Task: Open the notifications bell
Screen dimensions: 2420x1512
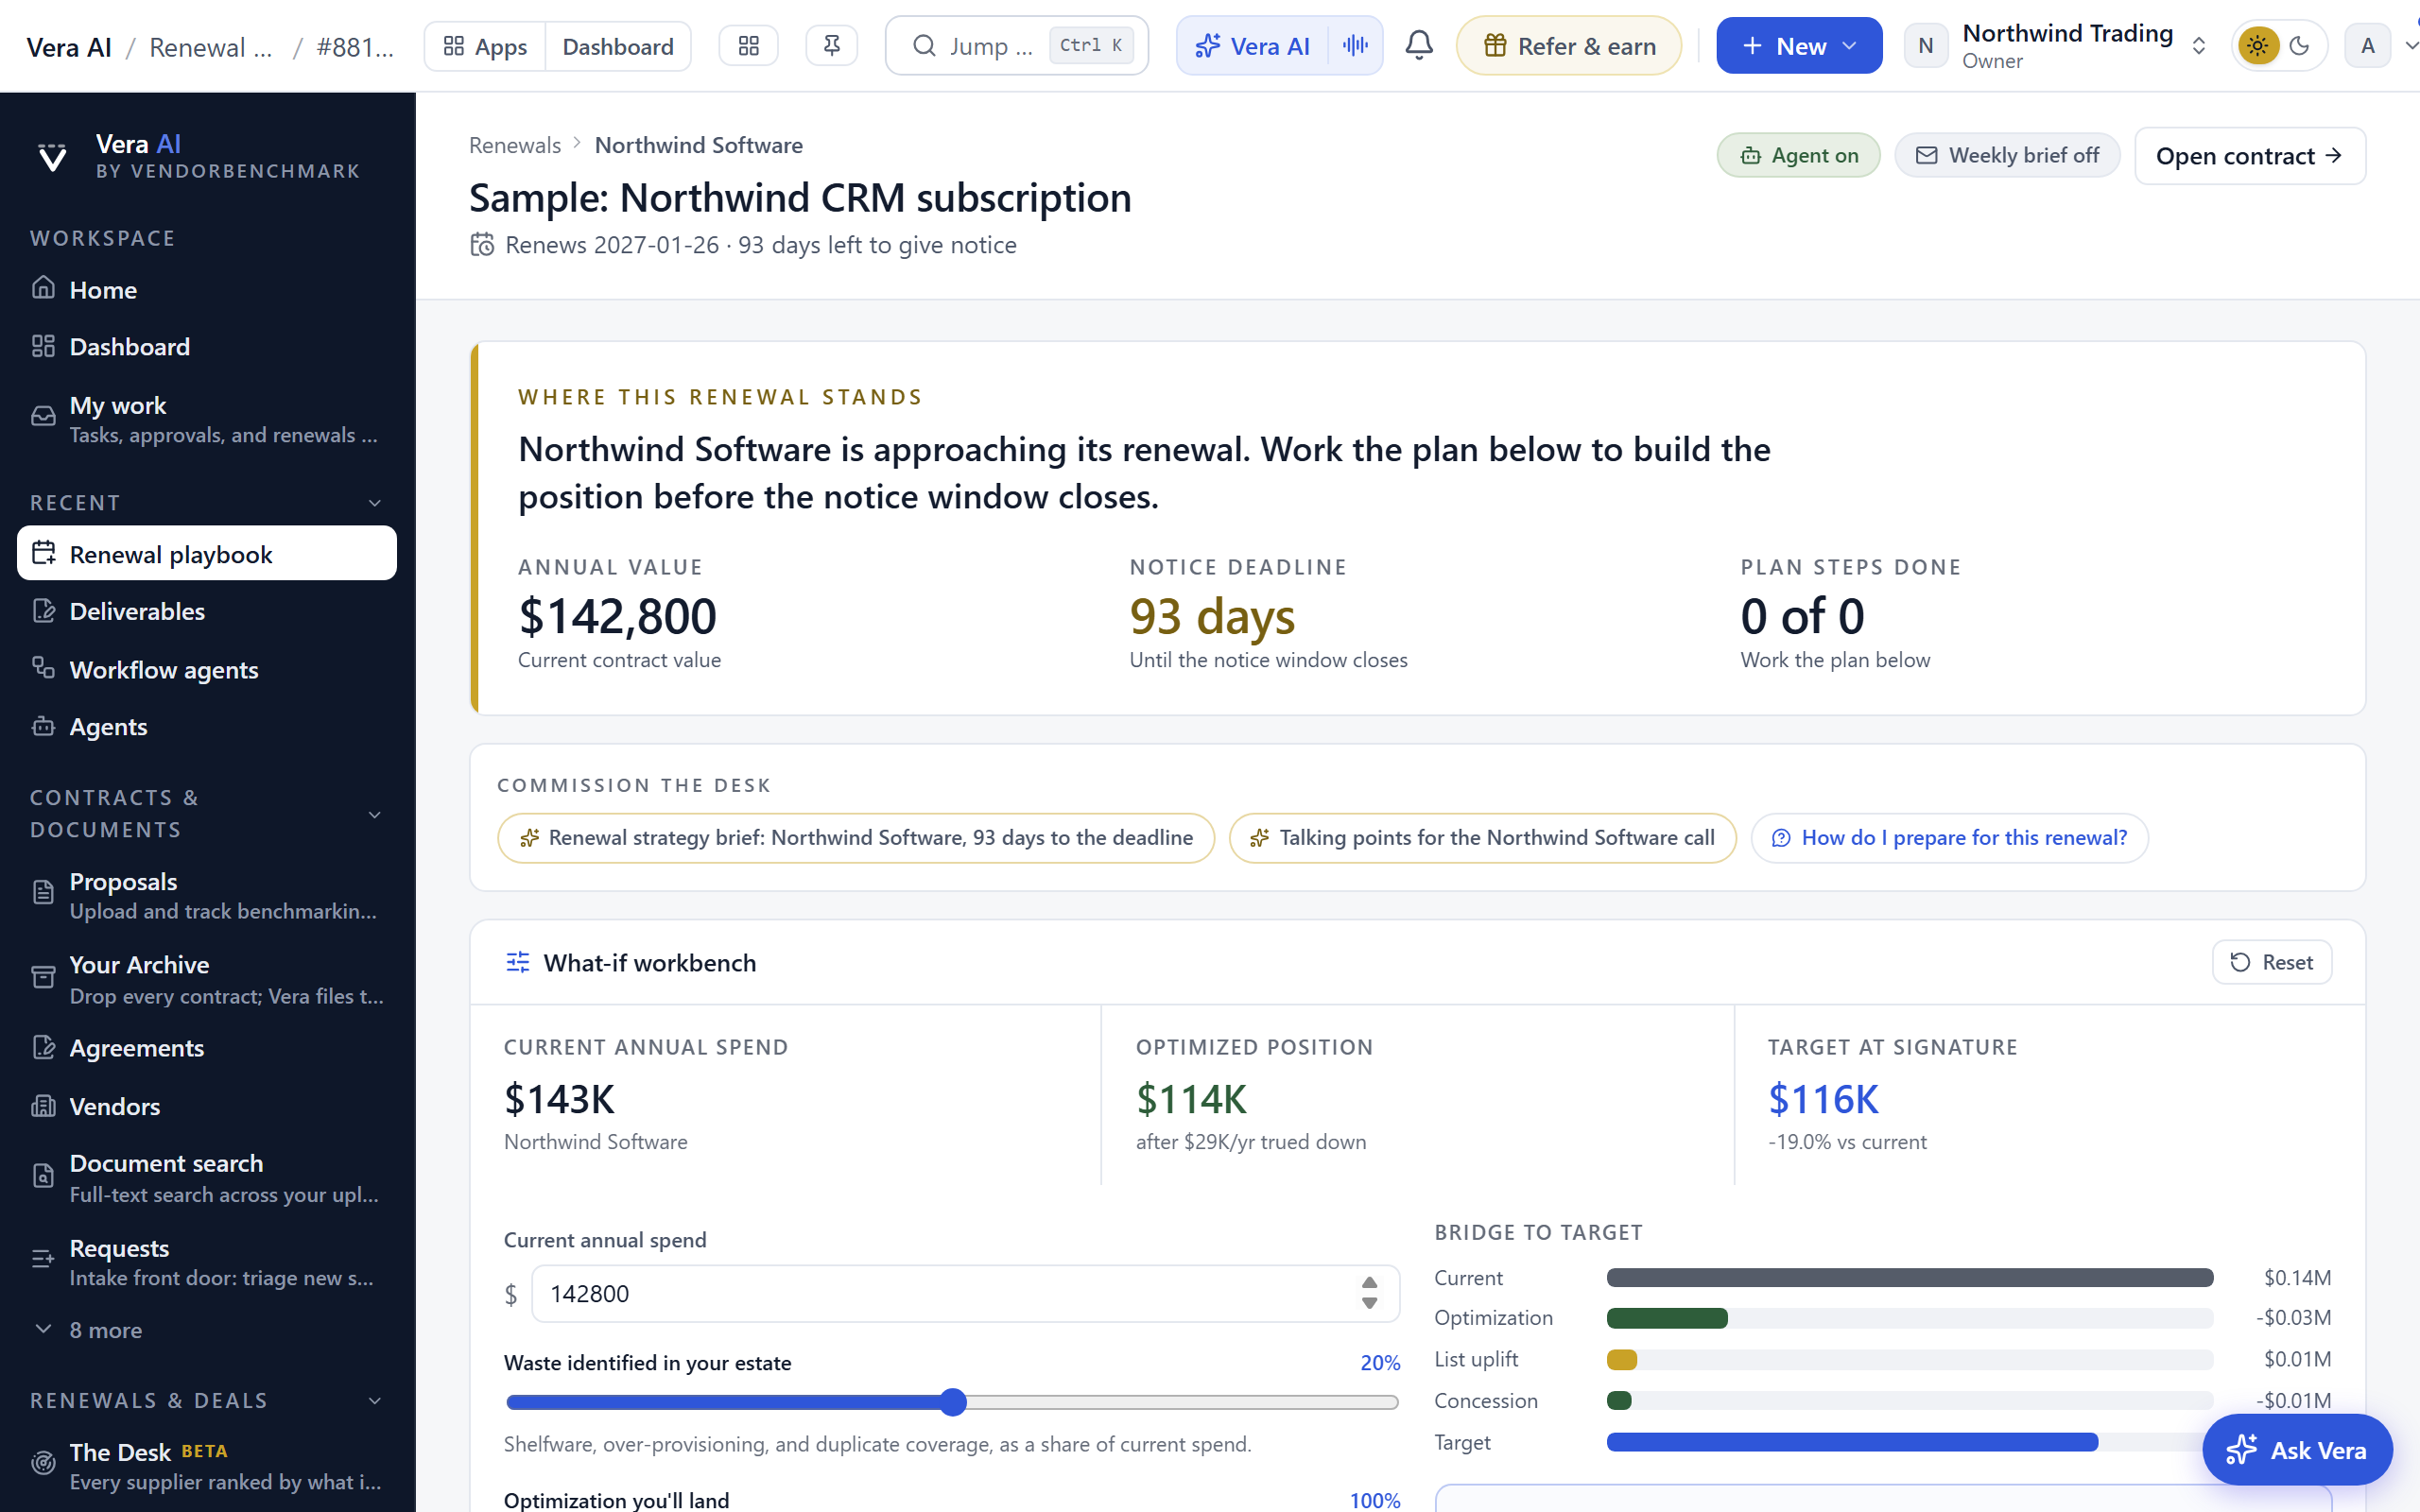Action: [1419, 46]
